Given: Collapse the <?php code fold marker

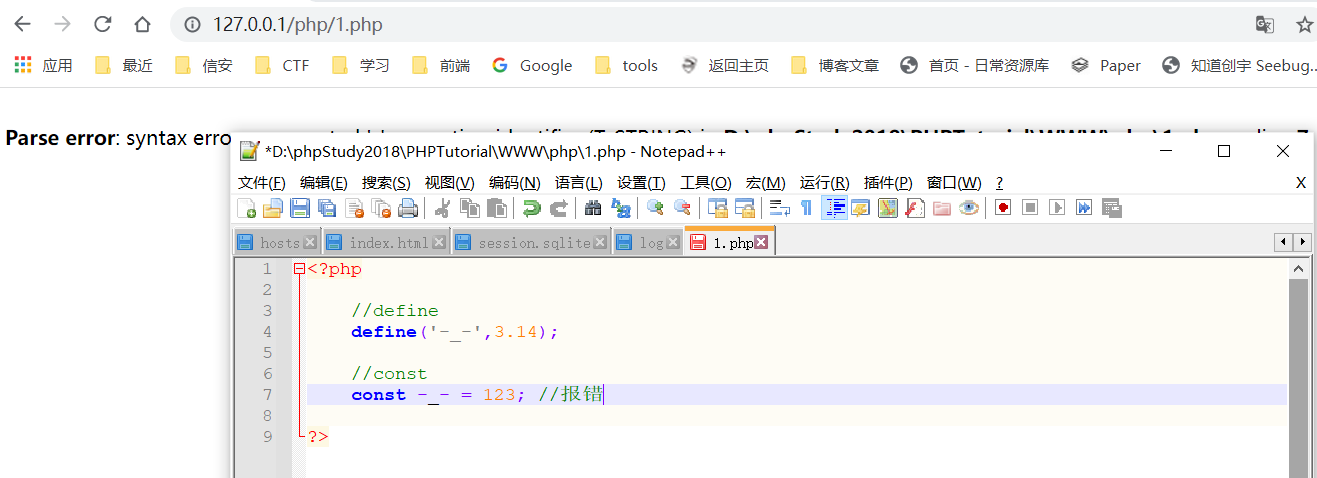Looking at the screenshot, I should click(299, 269).
